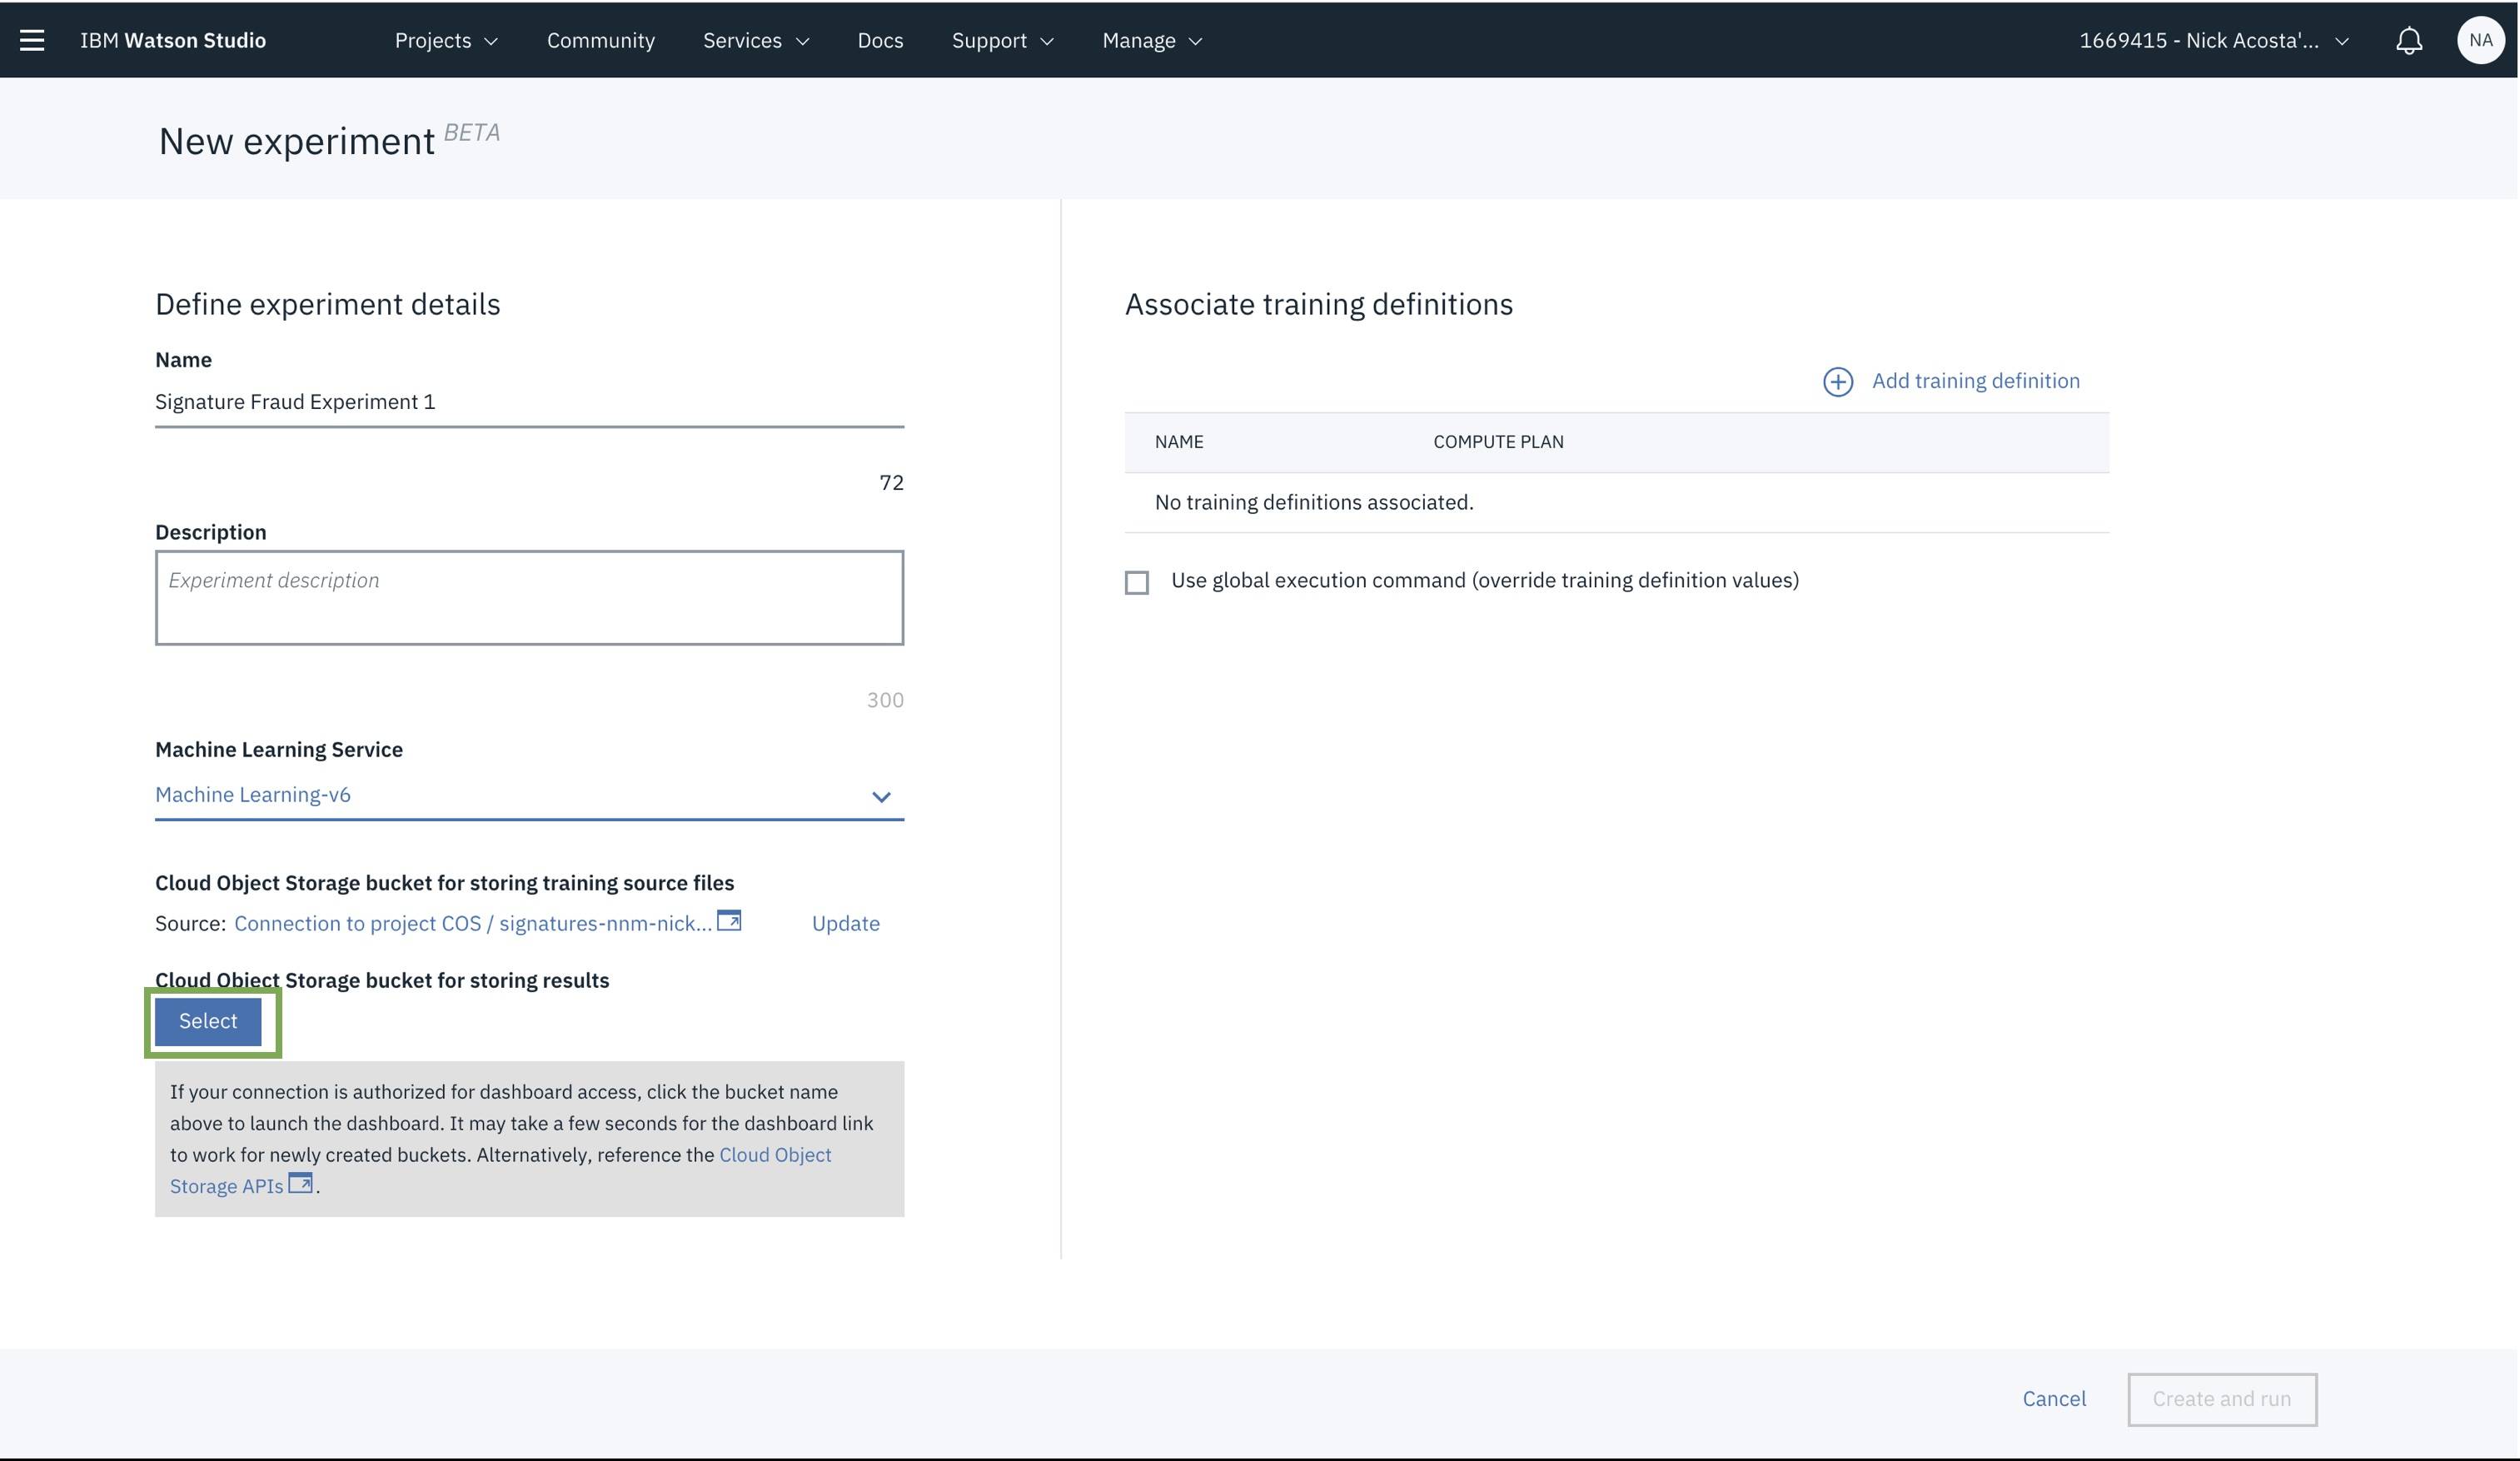
Task: Click Update for the source bucket
Action: [845, 923]
